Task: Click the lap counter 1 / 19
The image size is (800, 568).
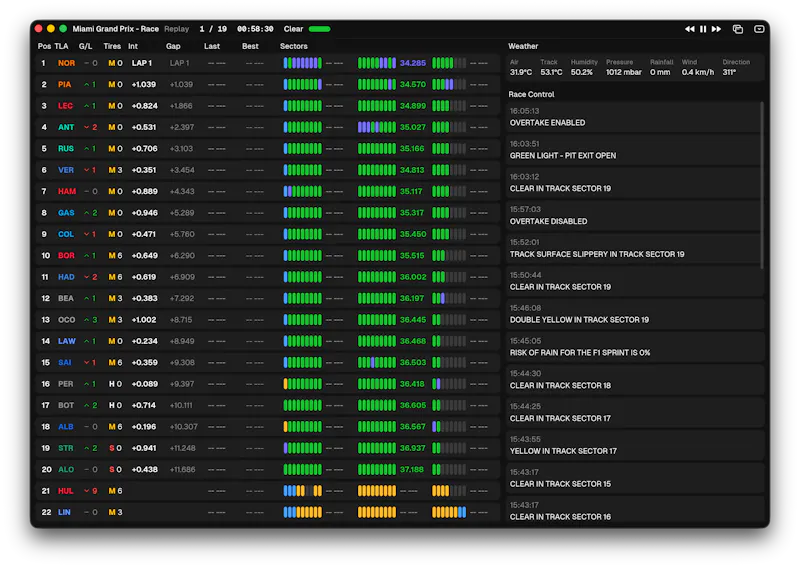Action: click(x=213, y=29)
